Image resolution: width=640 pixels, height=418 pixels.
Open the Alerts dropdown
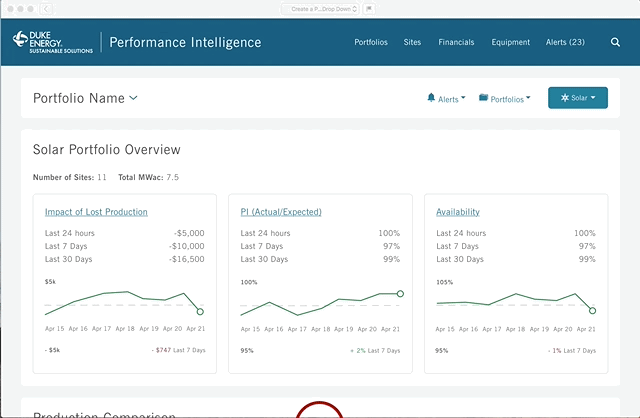446,98
